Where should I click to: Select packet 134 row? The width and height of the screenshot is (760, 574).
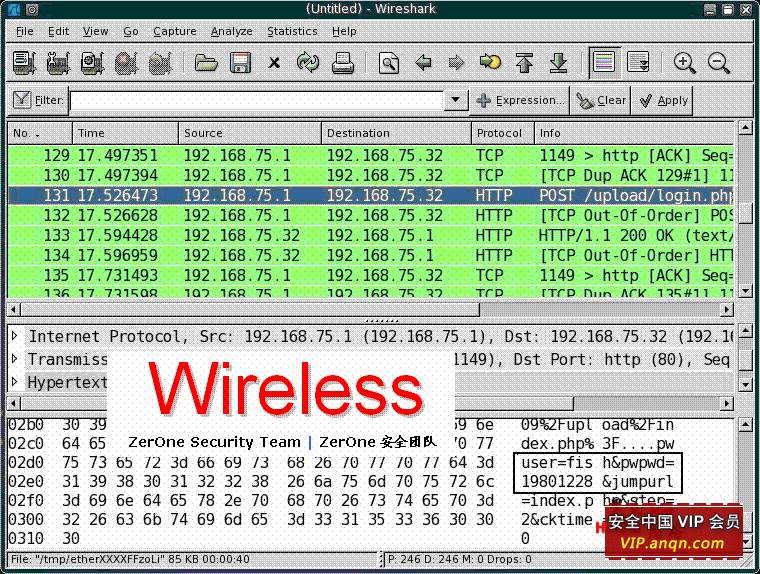pos(371,255)
